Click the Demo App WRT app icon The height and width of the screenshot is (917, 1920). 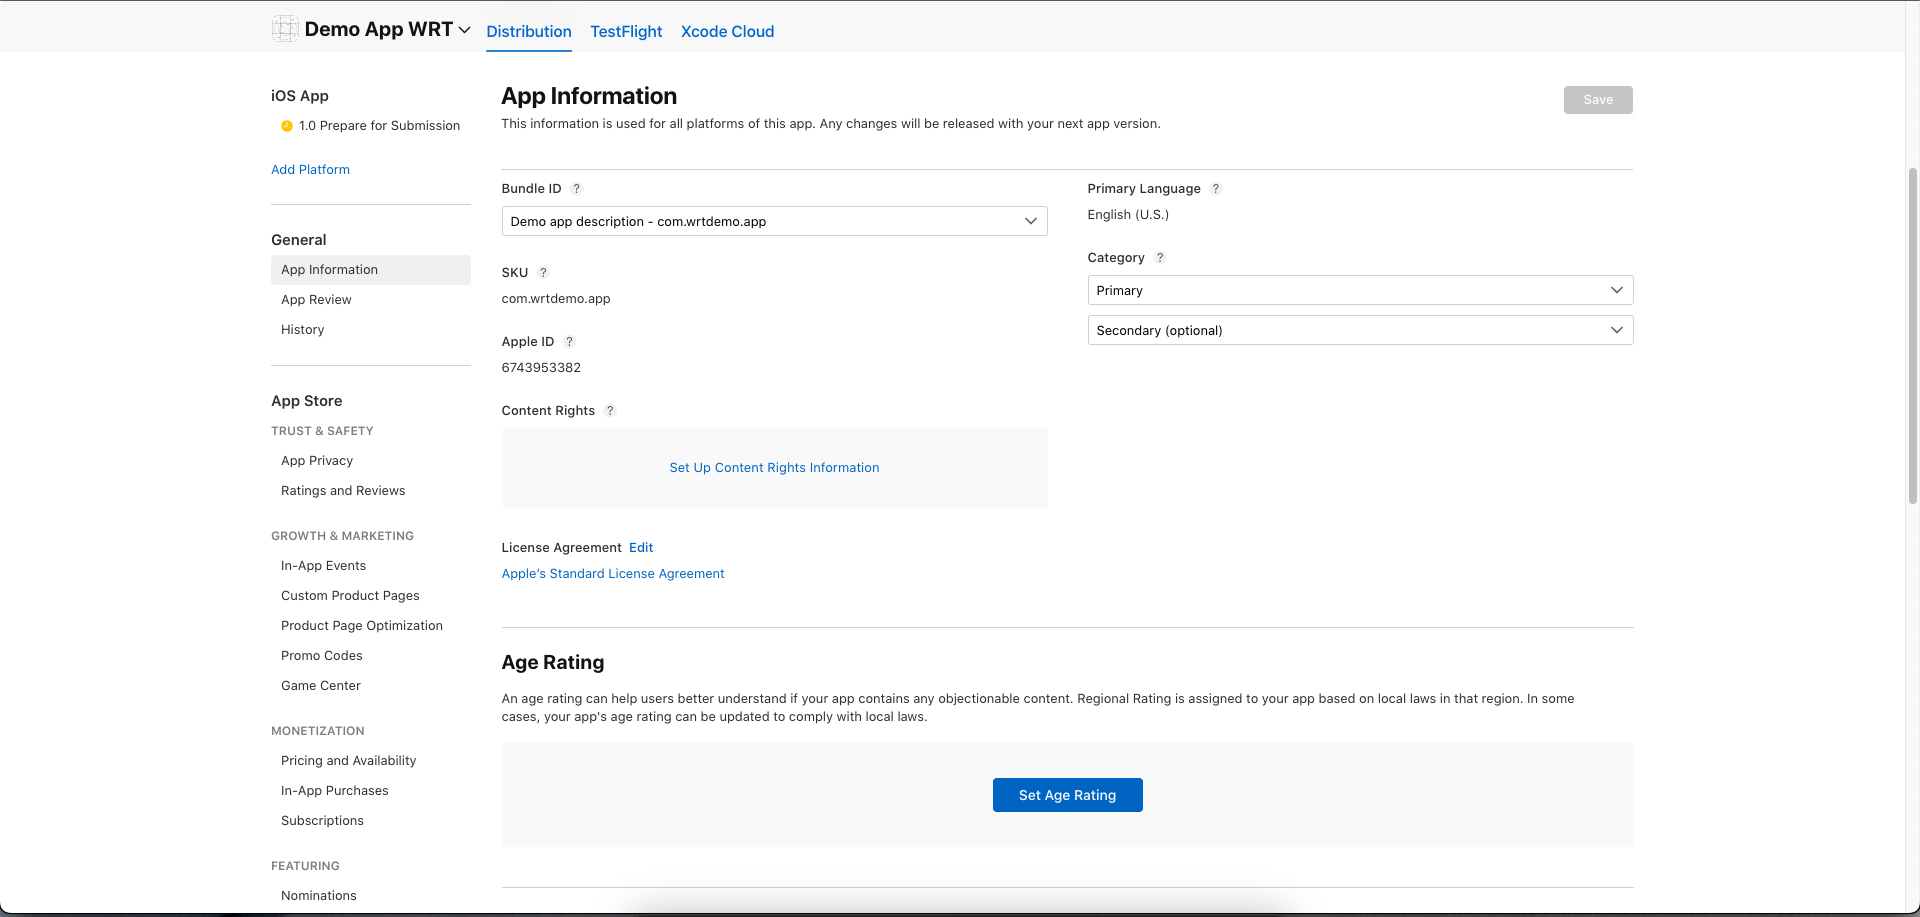tap(285, 29)
